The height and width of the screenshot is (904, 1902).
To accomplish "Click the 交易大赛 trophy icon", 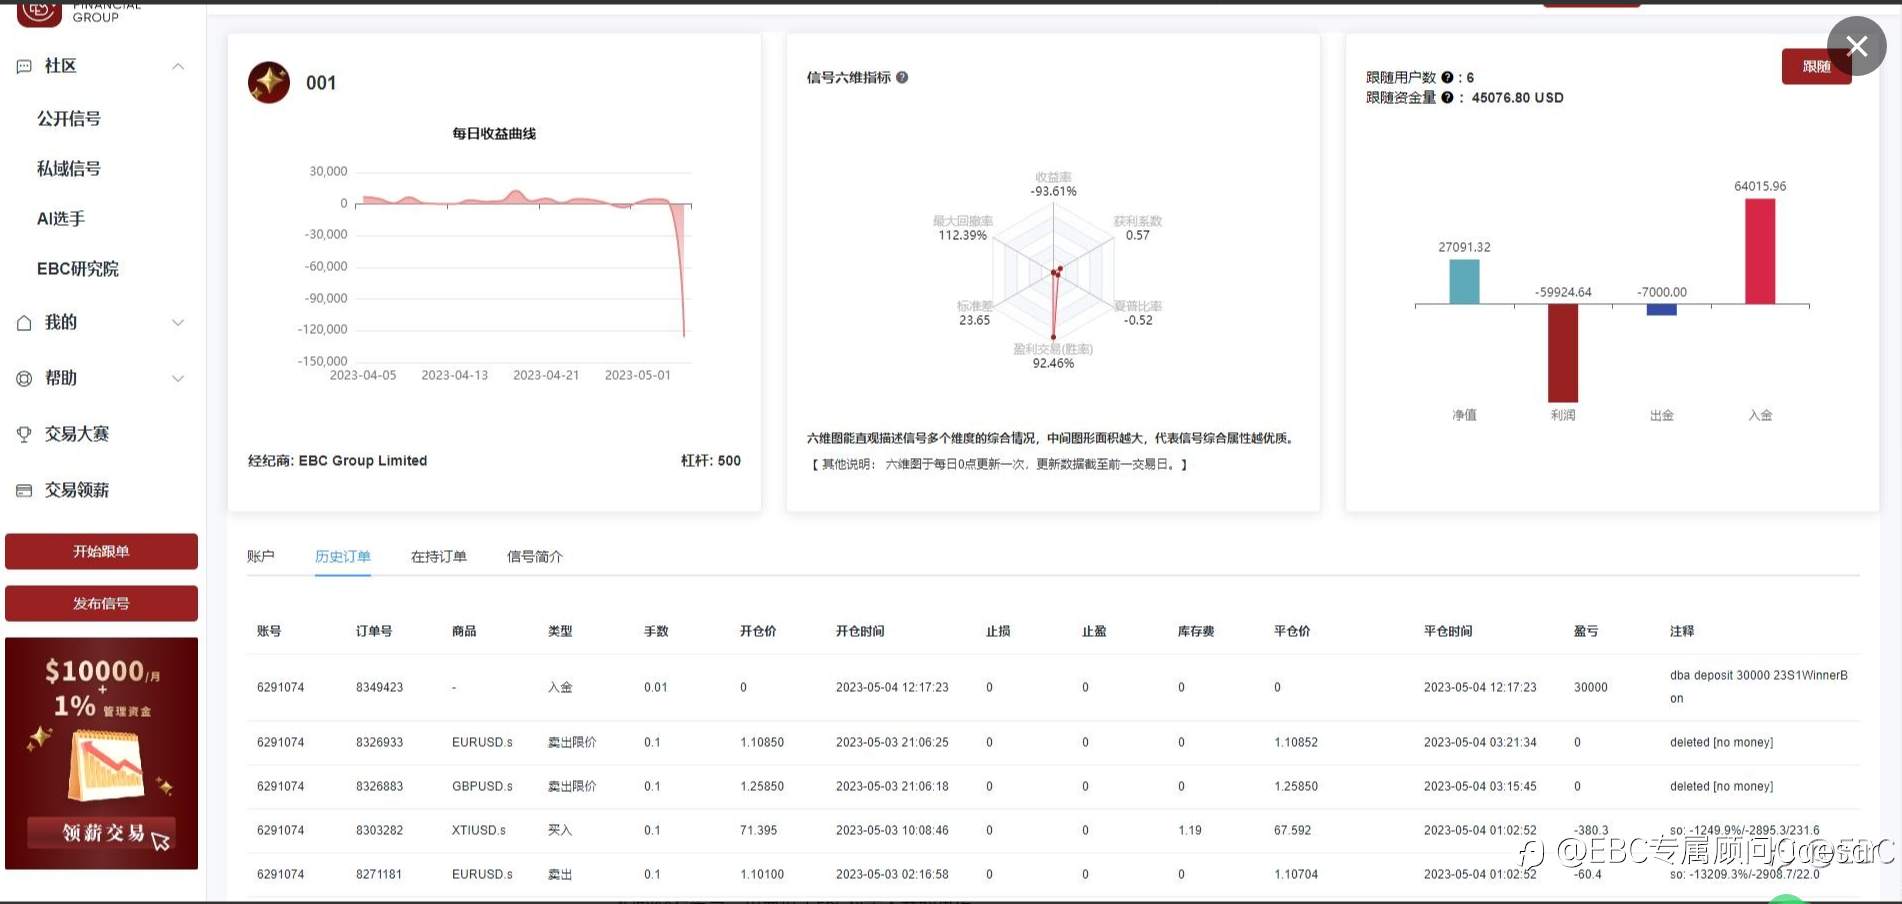I will (24, 434).
